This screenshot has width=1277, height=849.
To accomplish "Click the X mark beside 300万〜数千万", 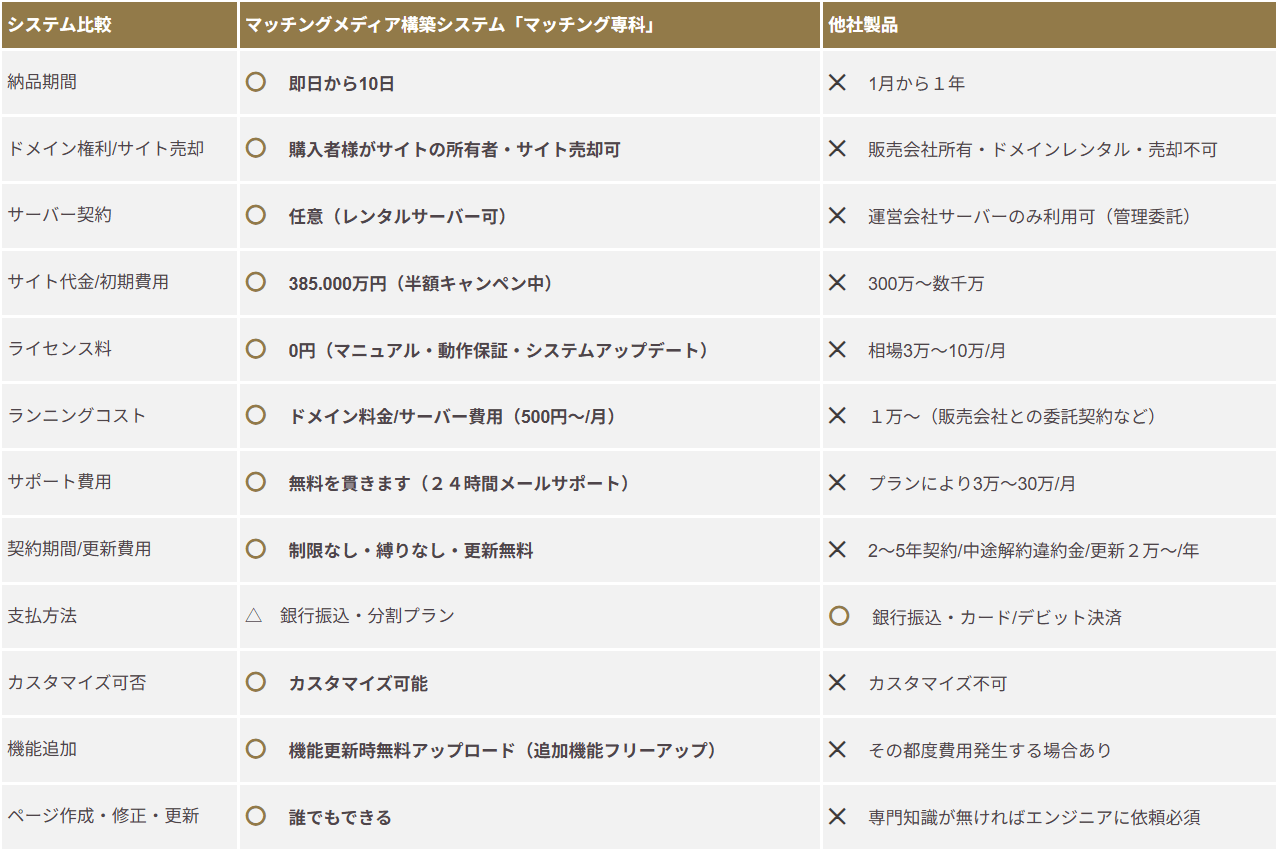I will click(838, 283).
